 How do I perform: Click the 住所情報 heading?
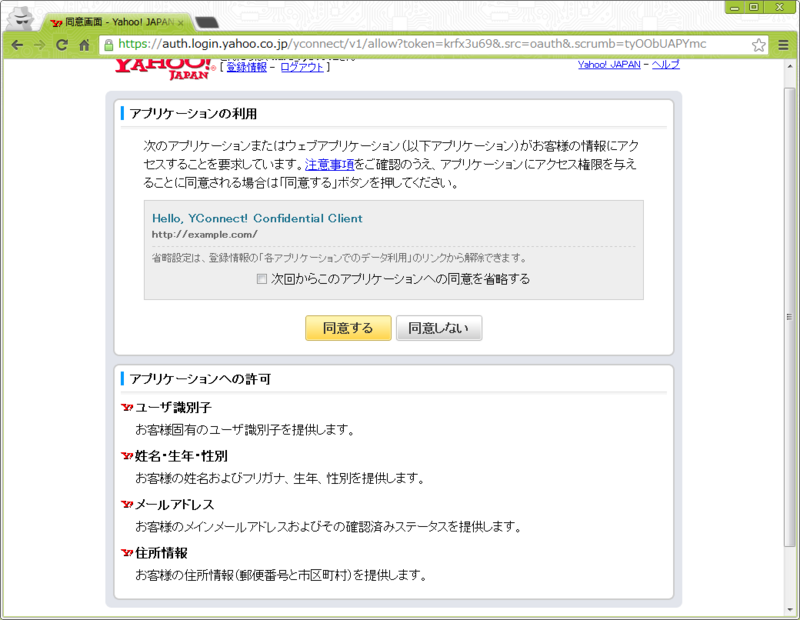coord(161,553)
